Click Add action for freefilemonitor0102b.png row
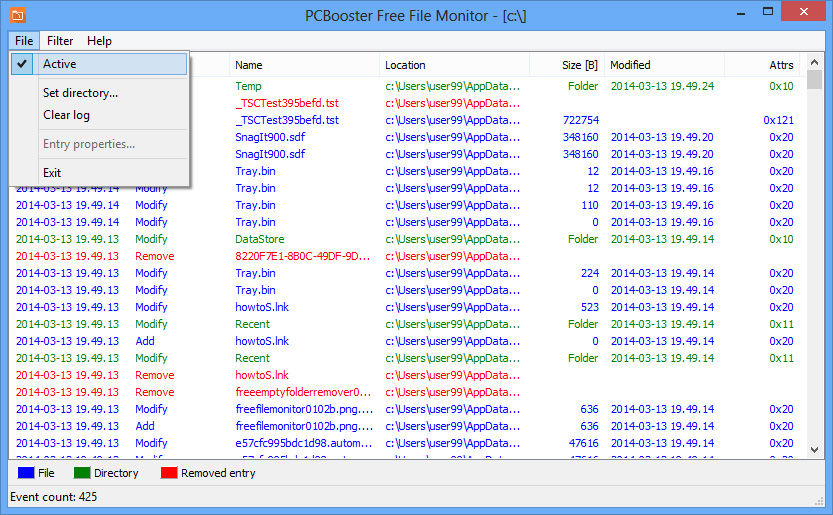 pyautogui.click(x=145, y=426)
